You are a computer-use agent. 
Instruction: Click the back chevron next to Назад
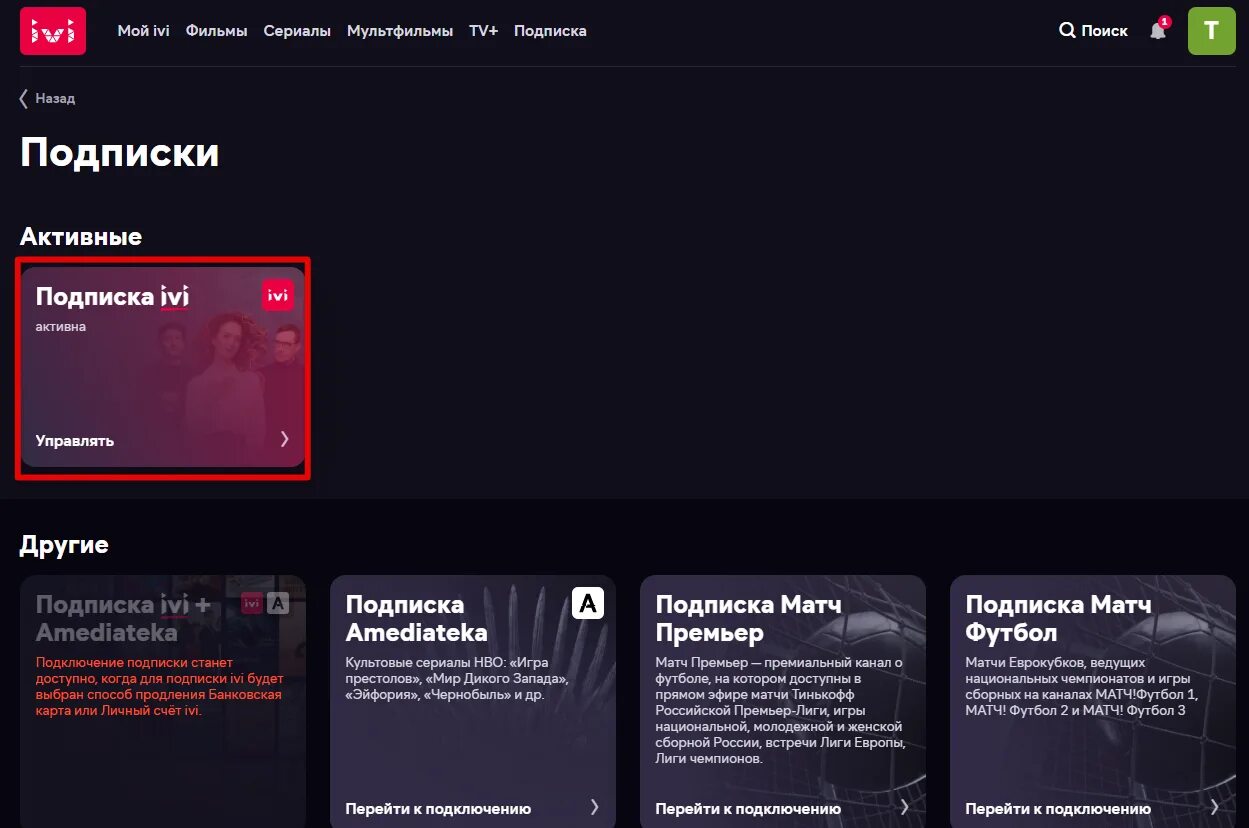(24, 98)
